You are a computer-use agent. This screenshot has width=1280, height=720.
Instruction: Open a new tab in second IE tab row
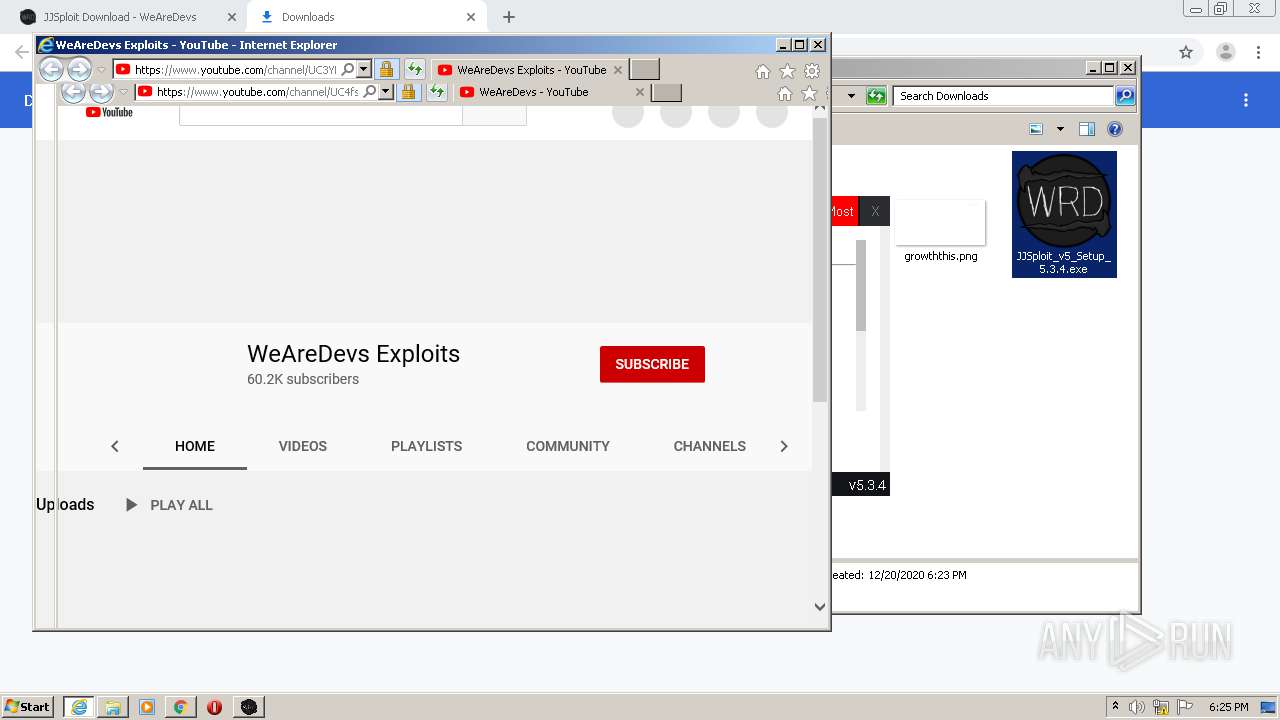click(666, 92)
